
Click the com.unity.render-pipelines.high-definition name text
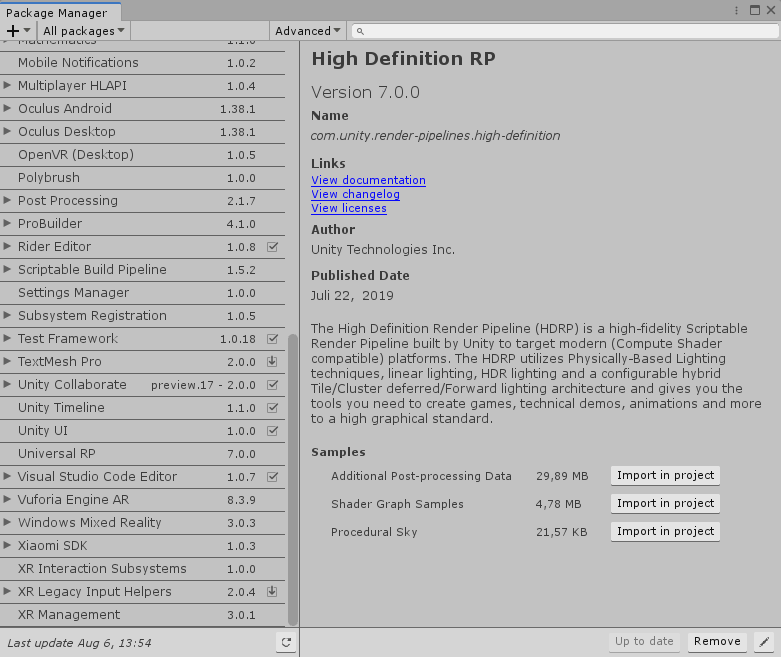pos(435,135)
